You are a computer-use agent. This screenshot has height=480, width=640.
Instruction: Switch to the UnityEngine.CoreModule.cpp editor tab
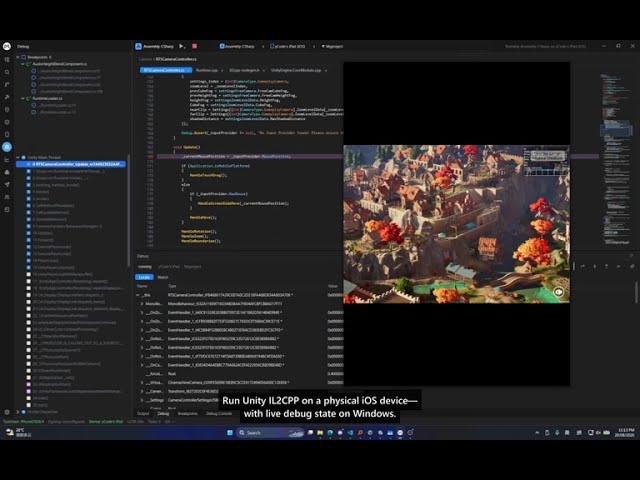point(296,70)
